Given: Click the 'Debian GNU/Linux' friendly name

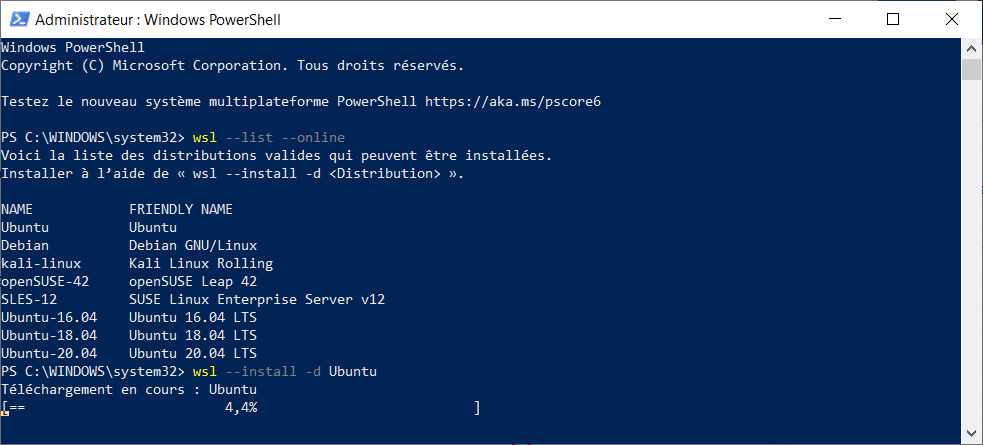Looking at the screenshot, I should click(193, 245).
